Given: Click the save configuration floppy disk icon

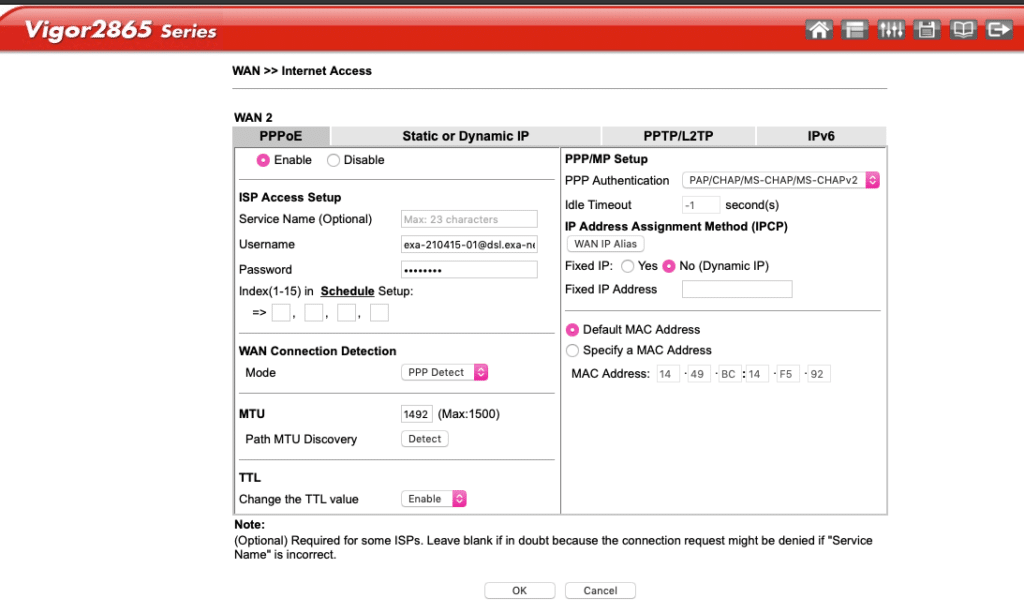Looking at the screenshot, I should 926,30.
